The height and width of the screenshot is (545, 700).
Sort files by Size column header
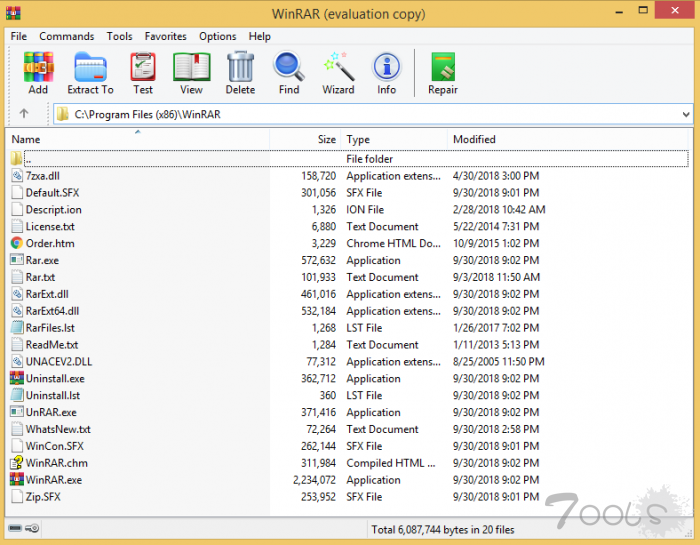(326, 140)
